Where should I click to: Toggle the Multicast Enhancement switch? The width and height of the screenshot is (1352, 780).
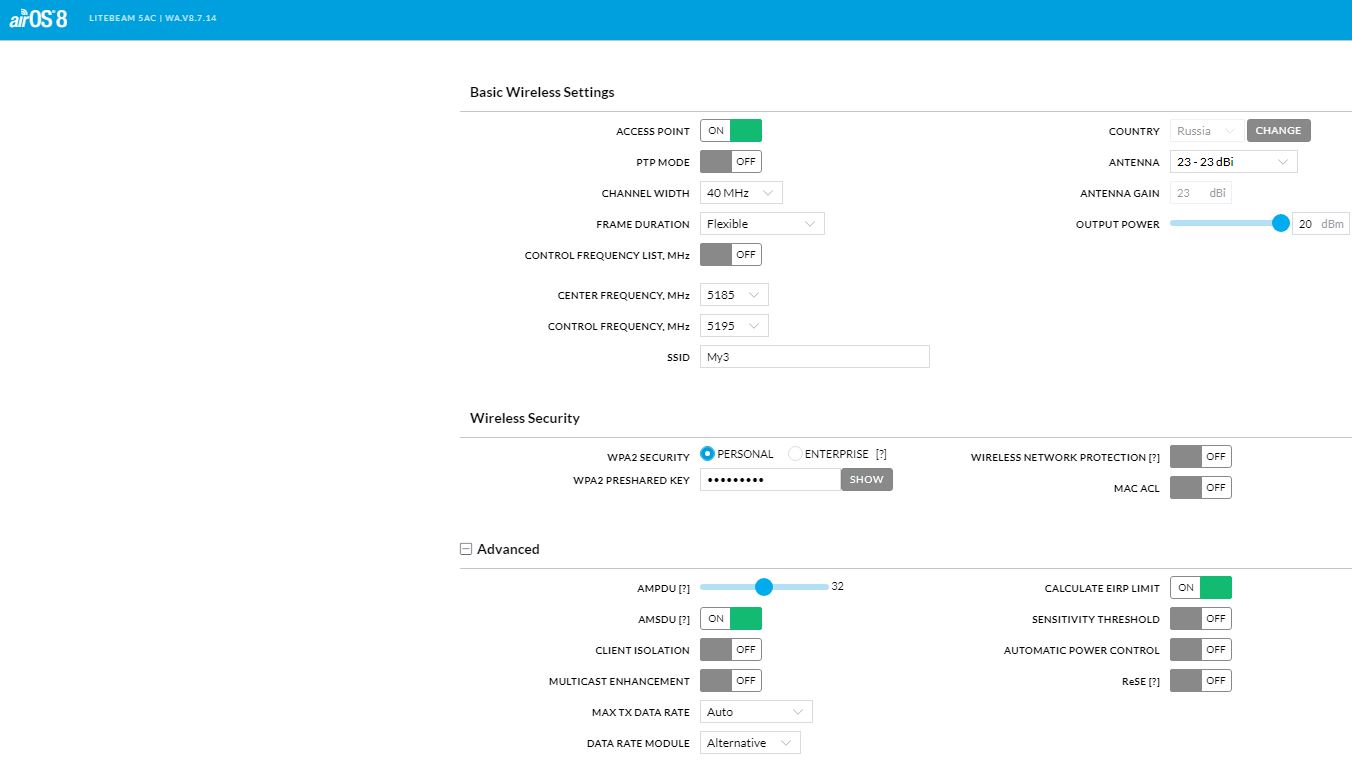click(731, 681)
